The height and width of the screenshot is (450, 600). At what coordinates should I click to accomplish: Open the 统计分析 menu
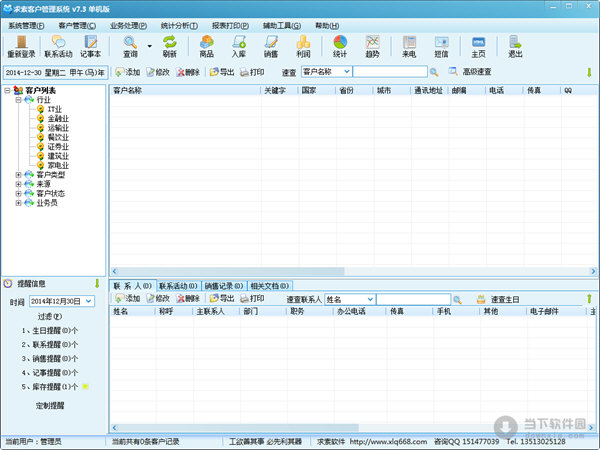pyautogui.click(x=179, y=26)
